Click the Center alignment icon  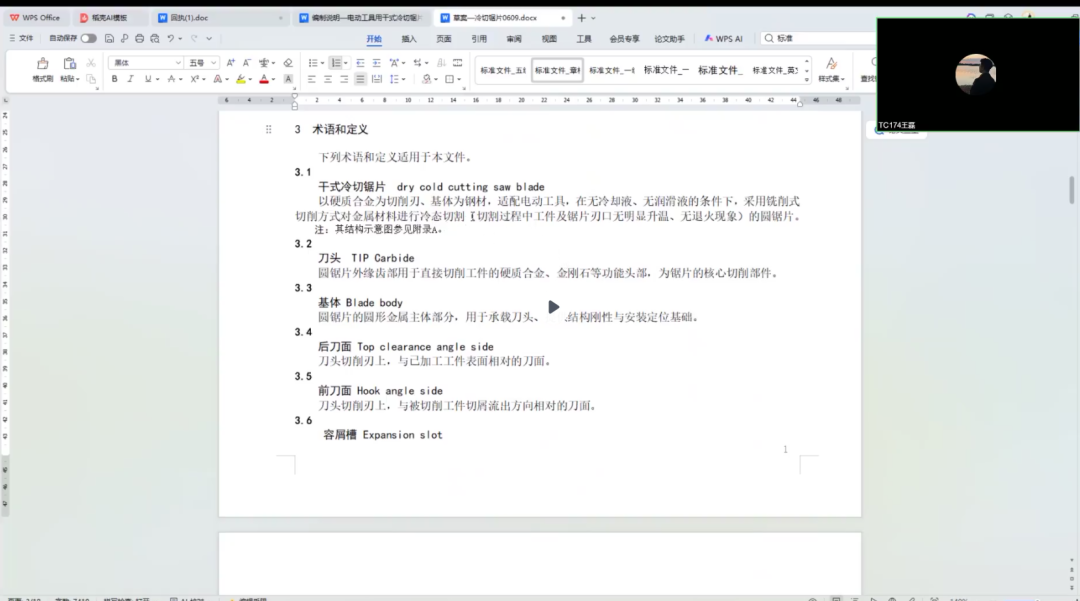point(327,79)
